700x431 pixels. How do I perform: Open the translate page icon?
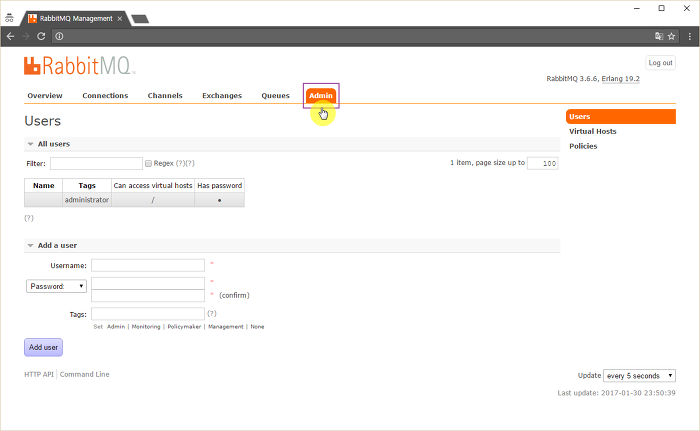click(x=658, y=36)
